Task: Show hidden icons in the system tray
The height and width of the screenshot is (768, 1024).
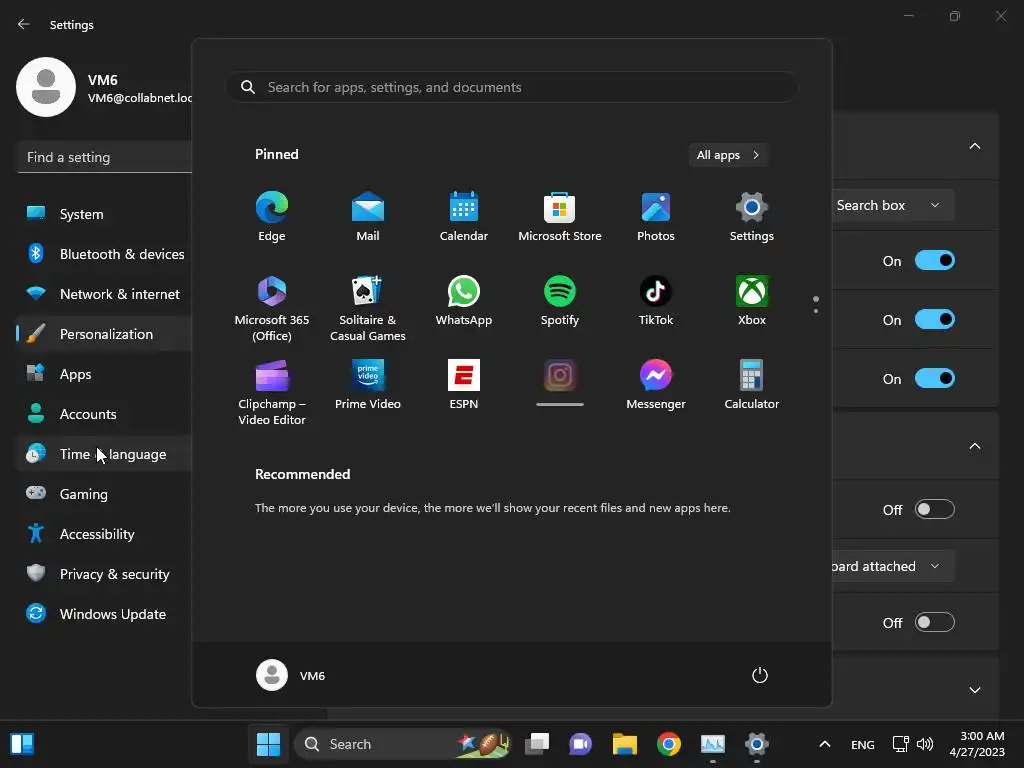Action: tap(825, 744)
